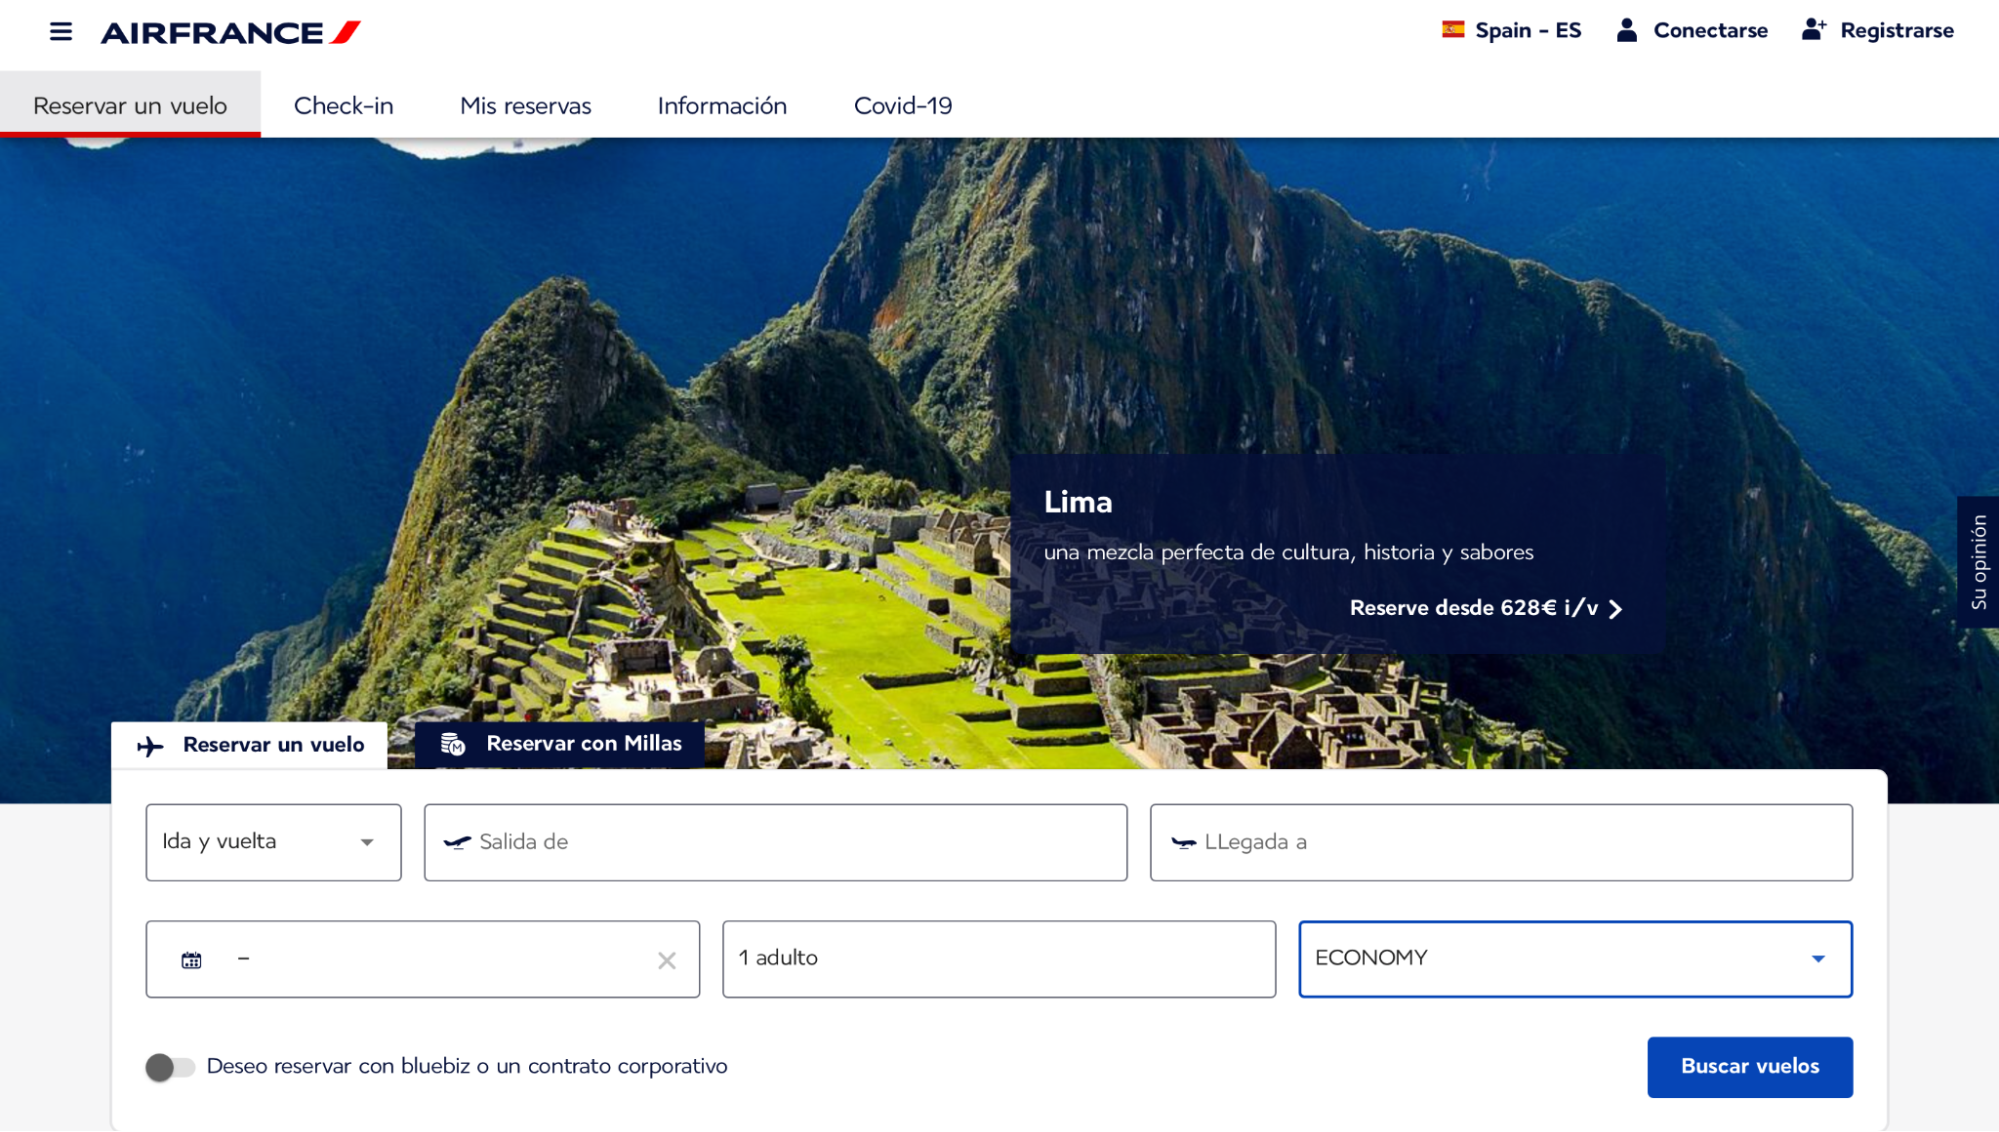
Task: Click the Spain – ES language selector
Action: [x=1507, y=30]
